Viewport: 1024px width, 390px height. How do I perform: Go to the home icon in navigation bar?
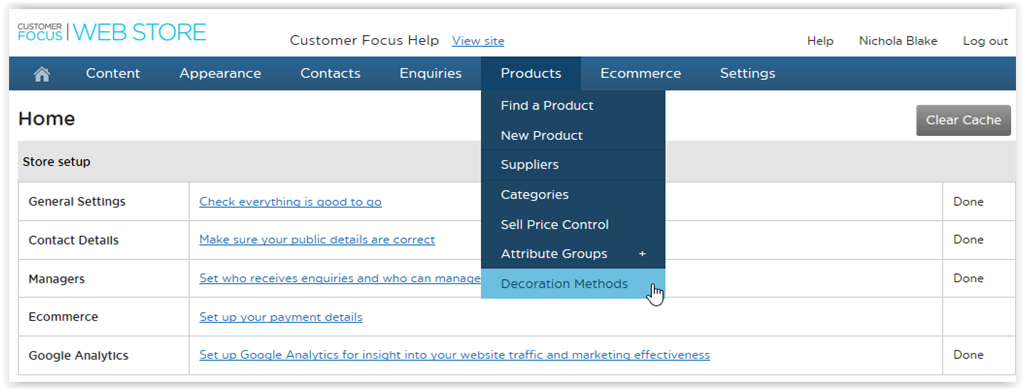tap(42, 74)
